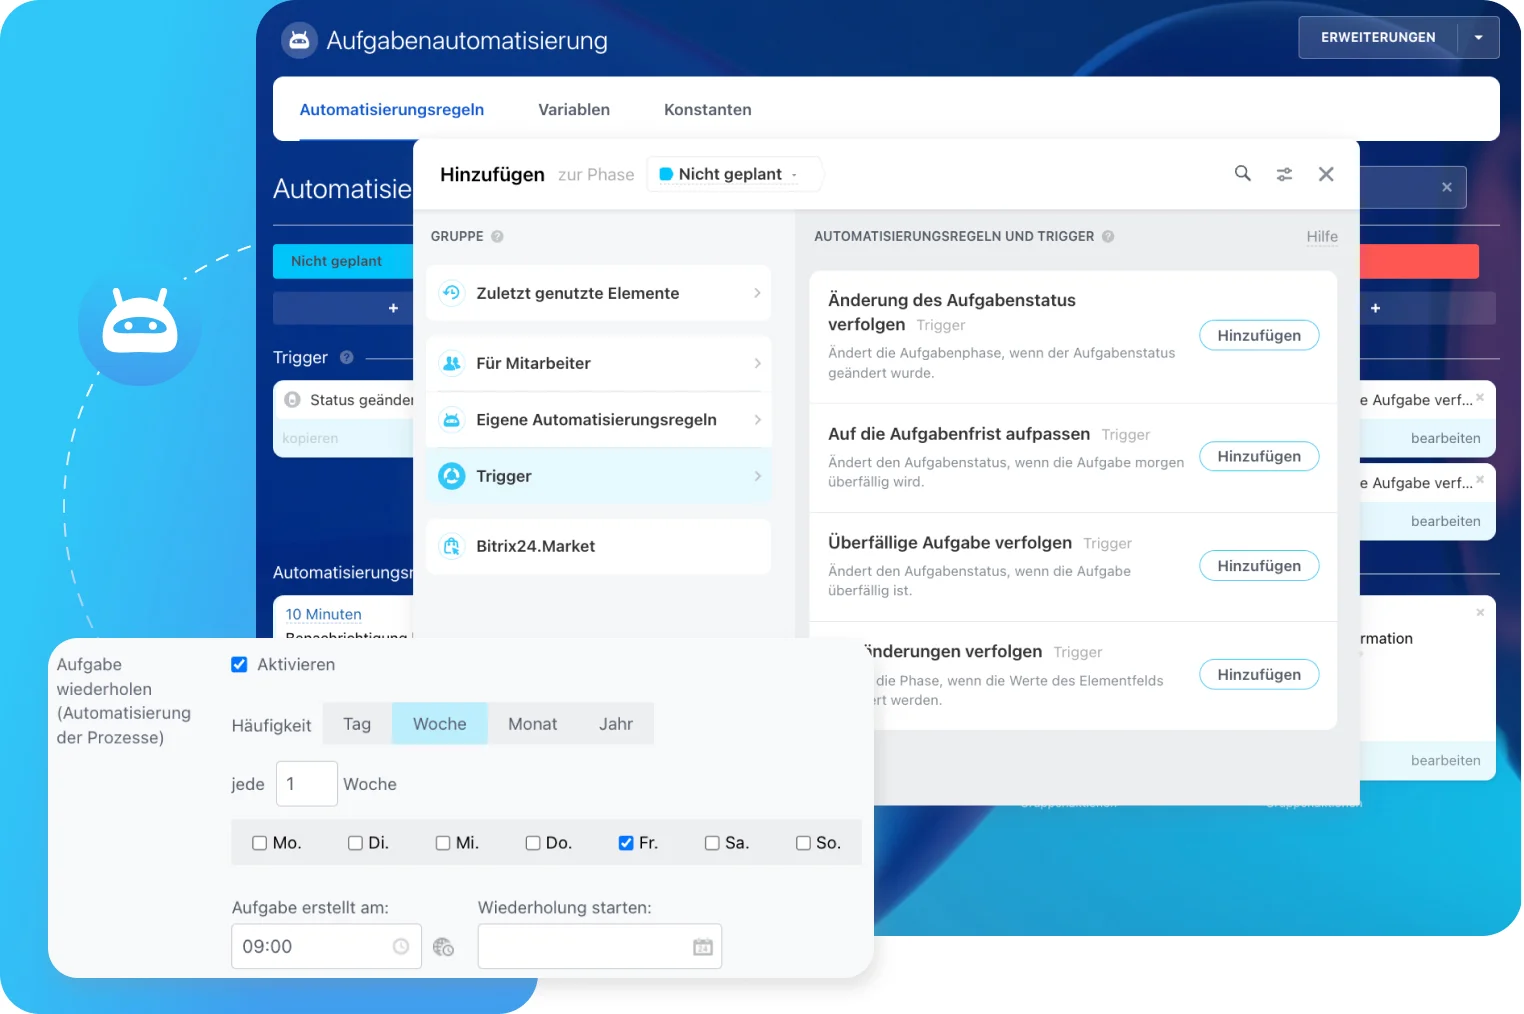
Task: Click the help icon next to GRUPPE
Action: coord(497,237)
